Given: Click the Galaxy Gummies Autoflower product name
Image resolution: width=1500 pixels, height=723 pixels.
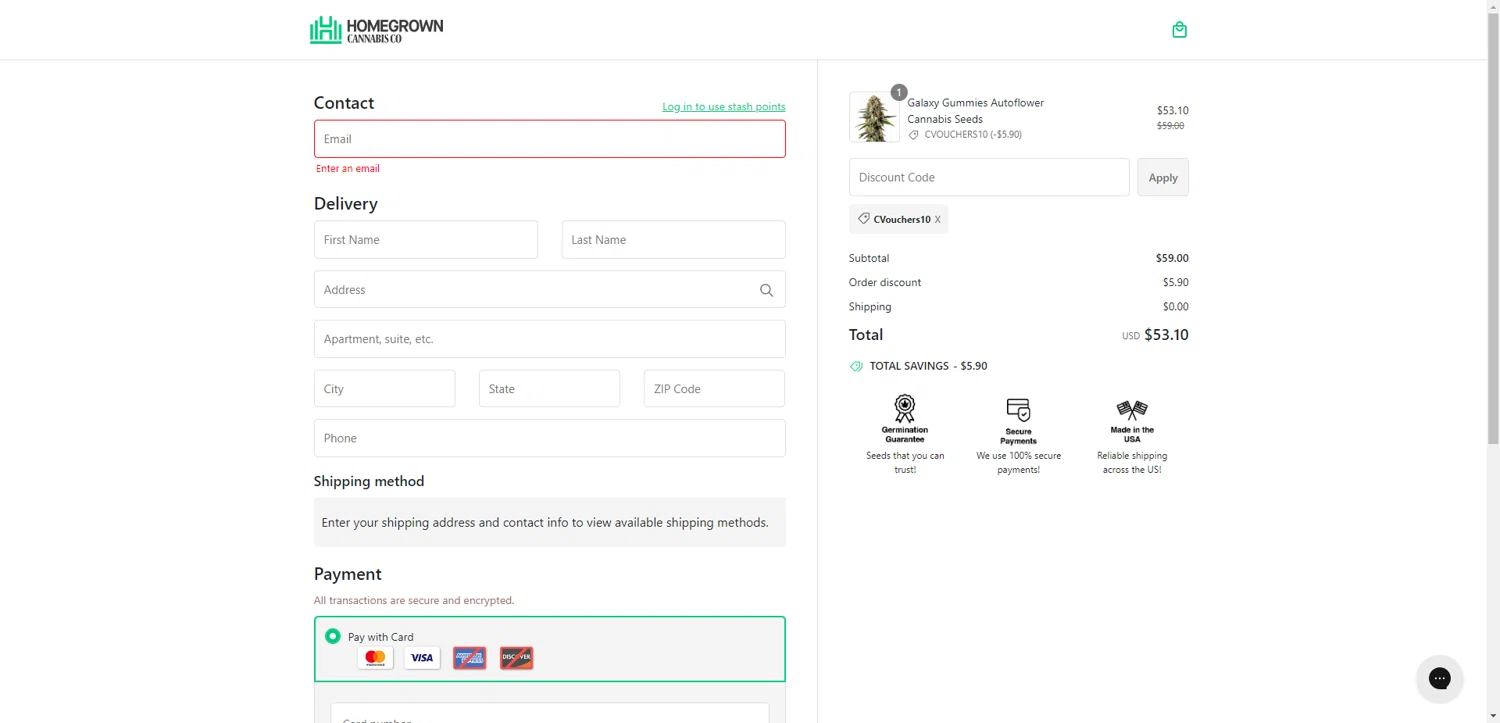Looking at the screenshot, I should click(976, 111).
